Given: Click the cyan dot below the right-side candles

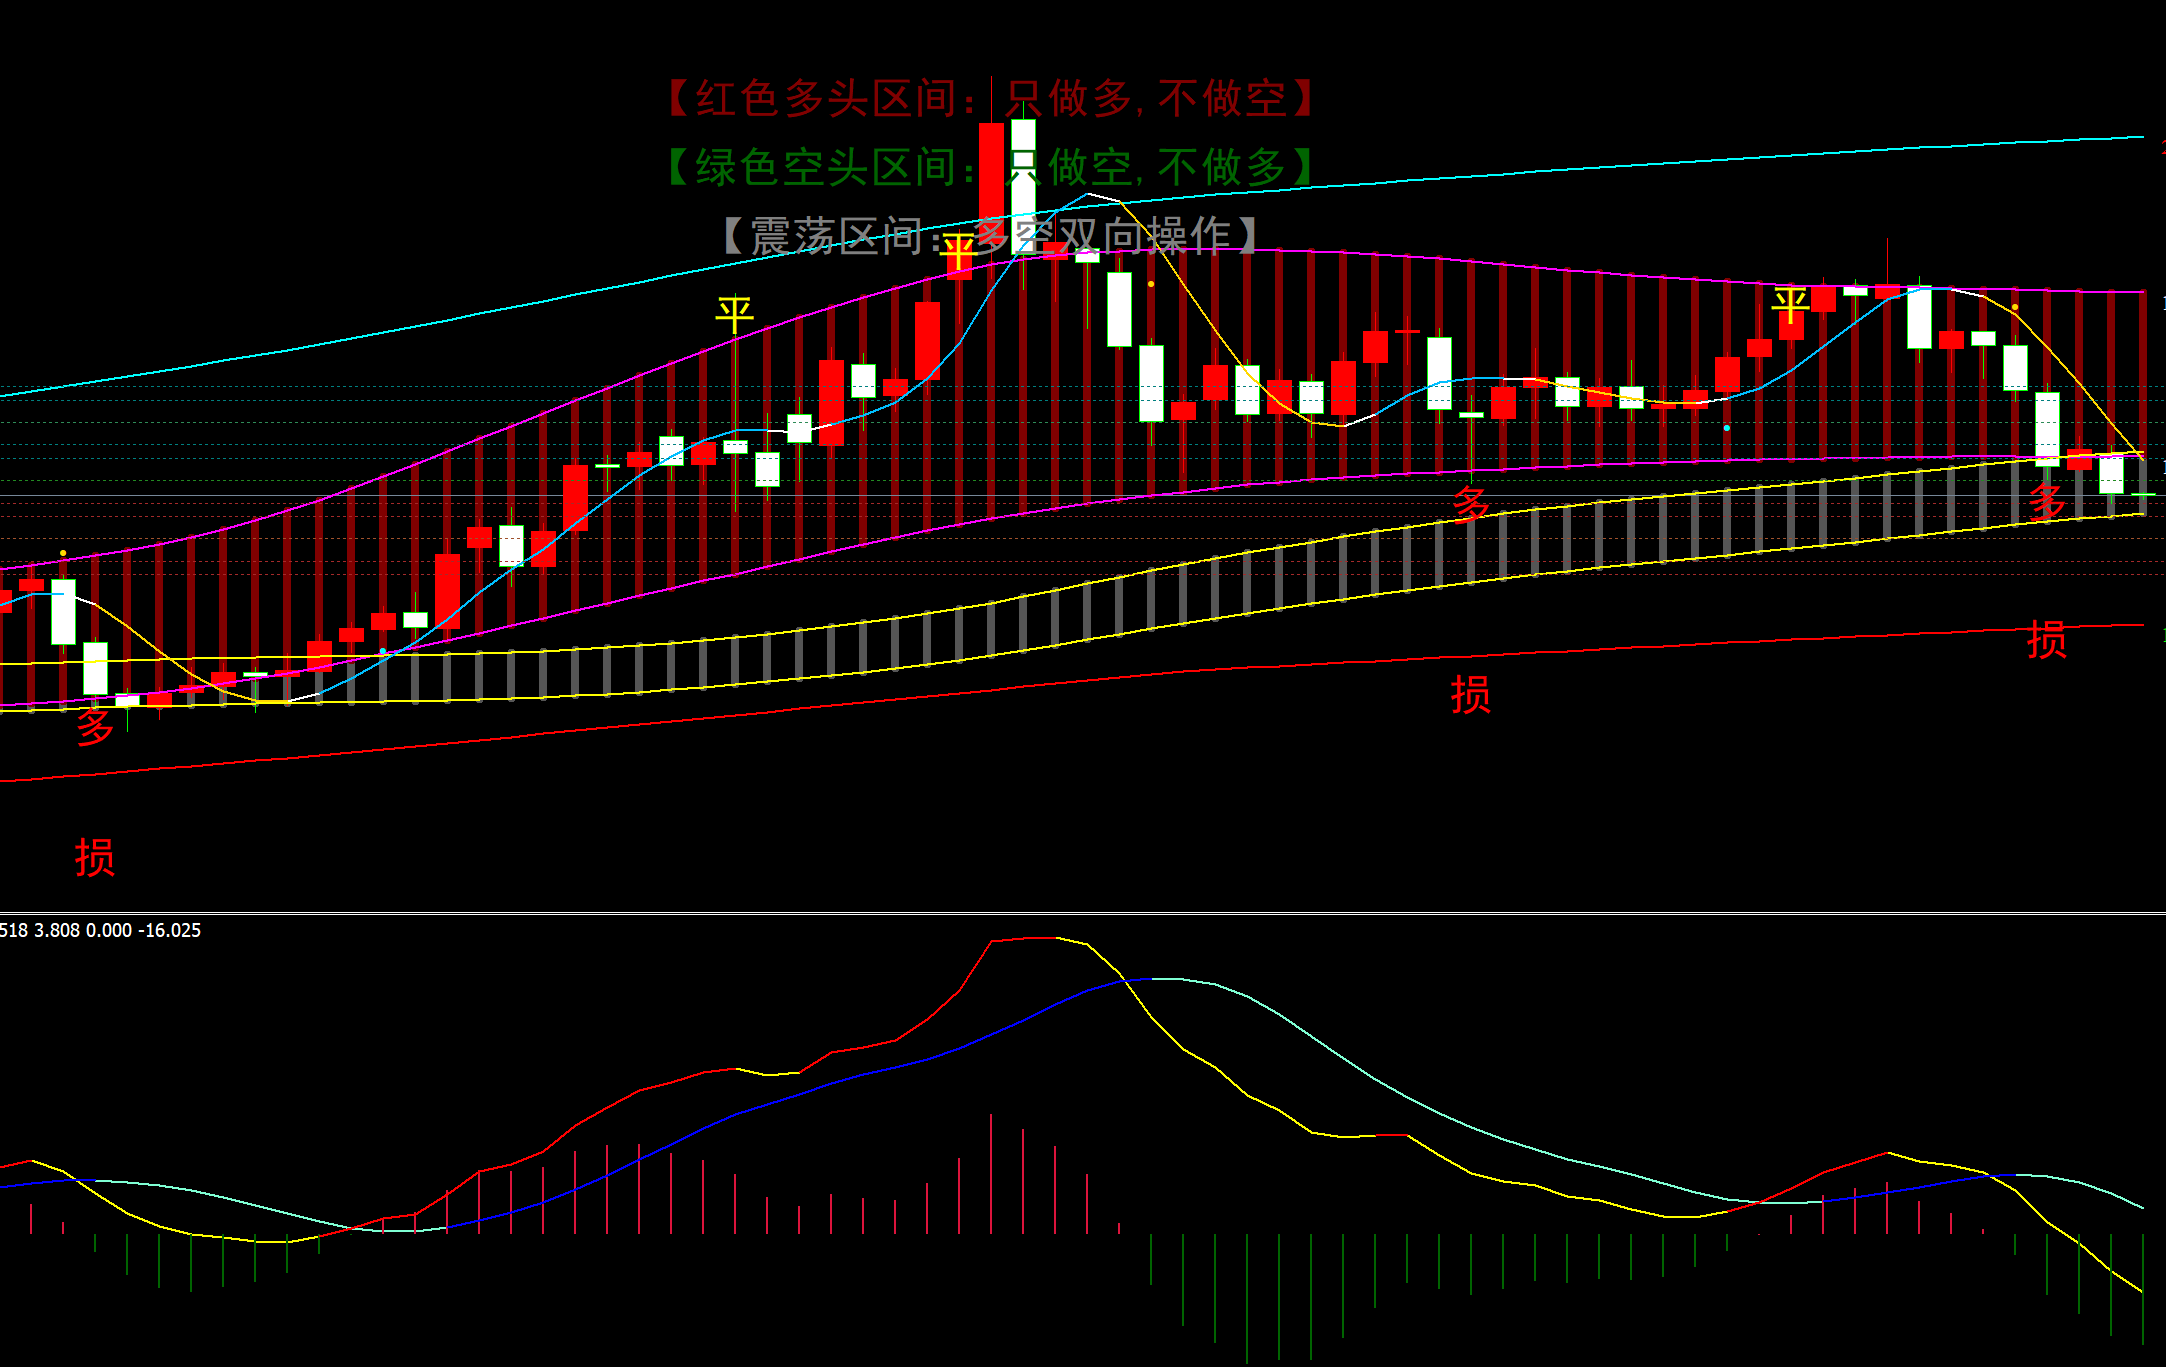Looking at the screenshot, I should [x=1727, y=428].
